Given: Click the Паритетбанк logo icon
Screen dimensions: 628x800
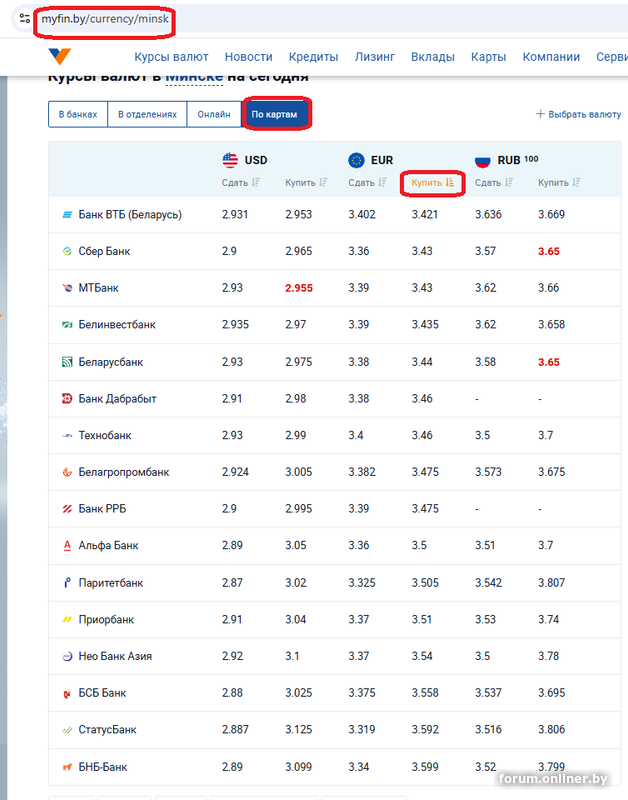Looking at the screenshot, I should tap(67, 583).
